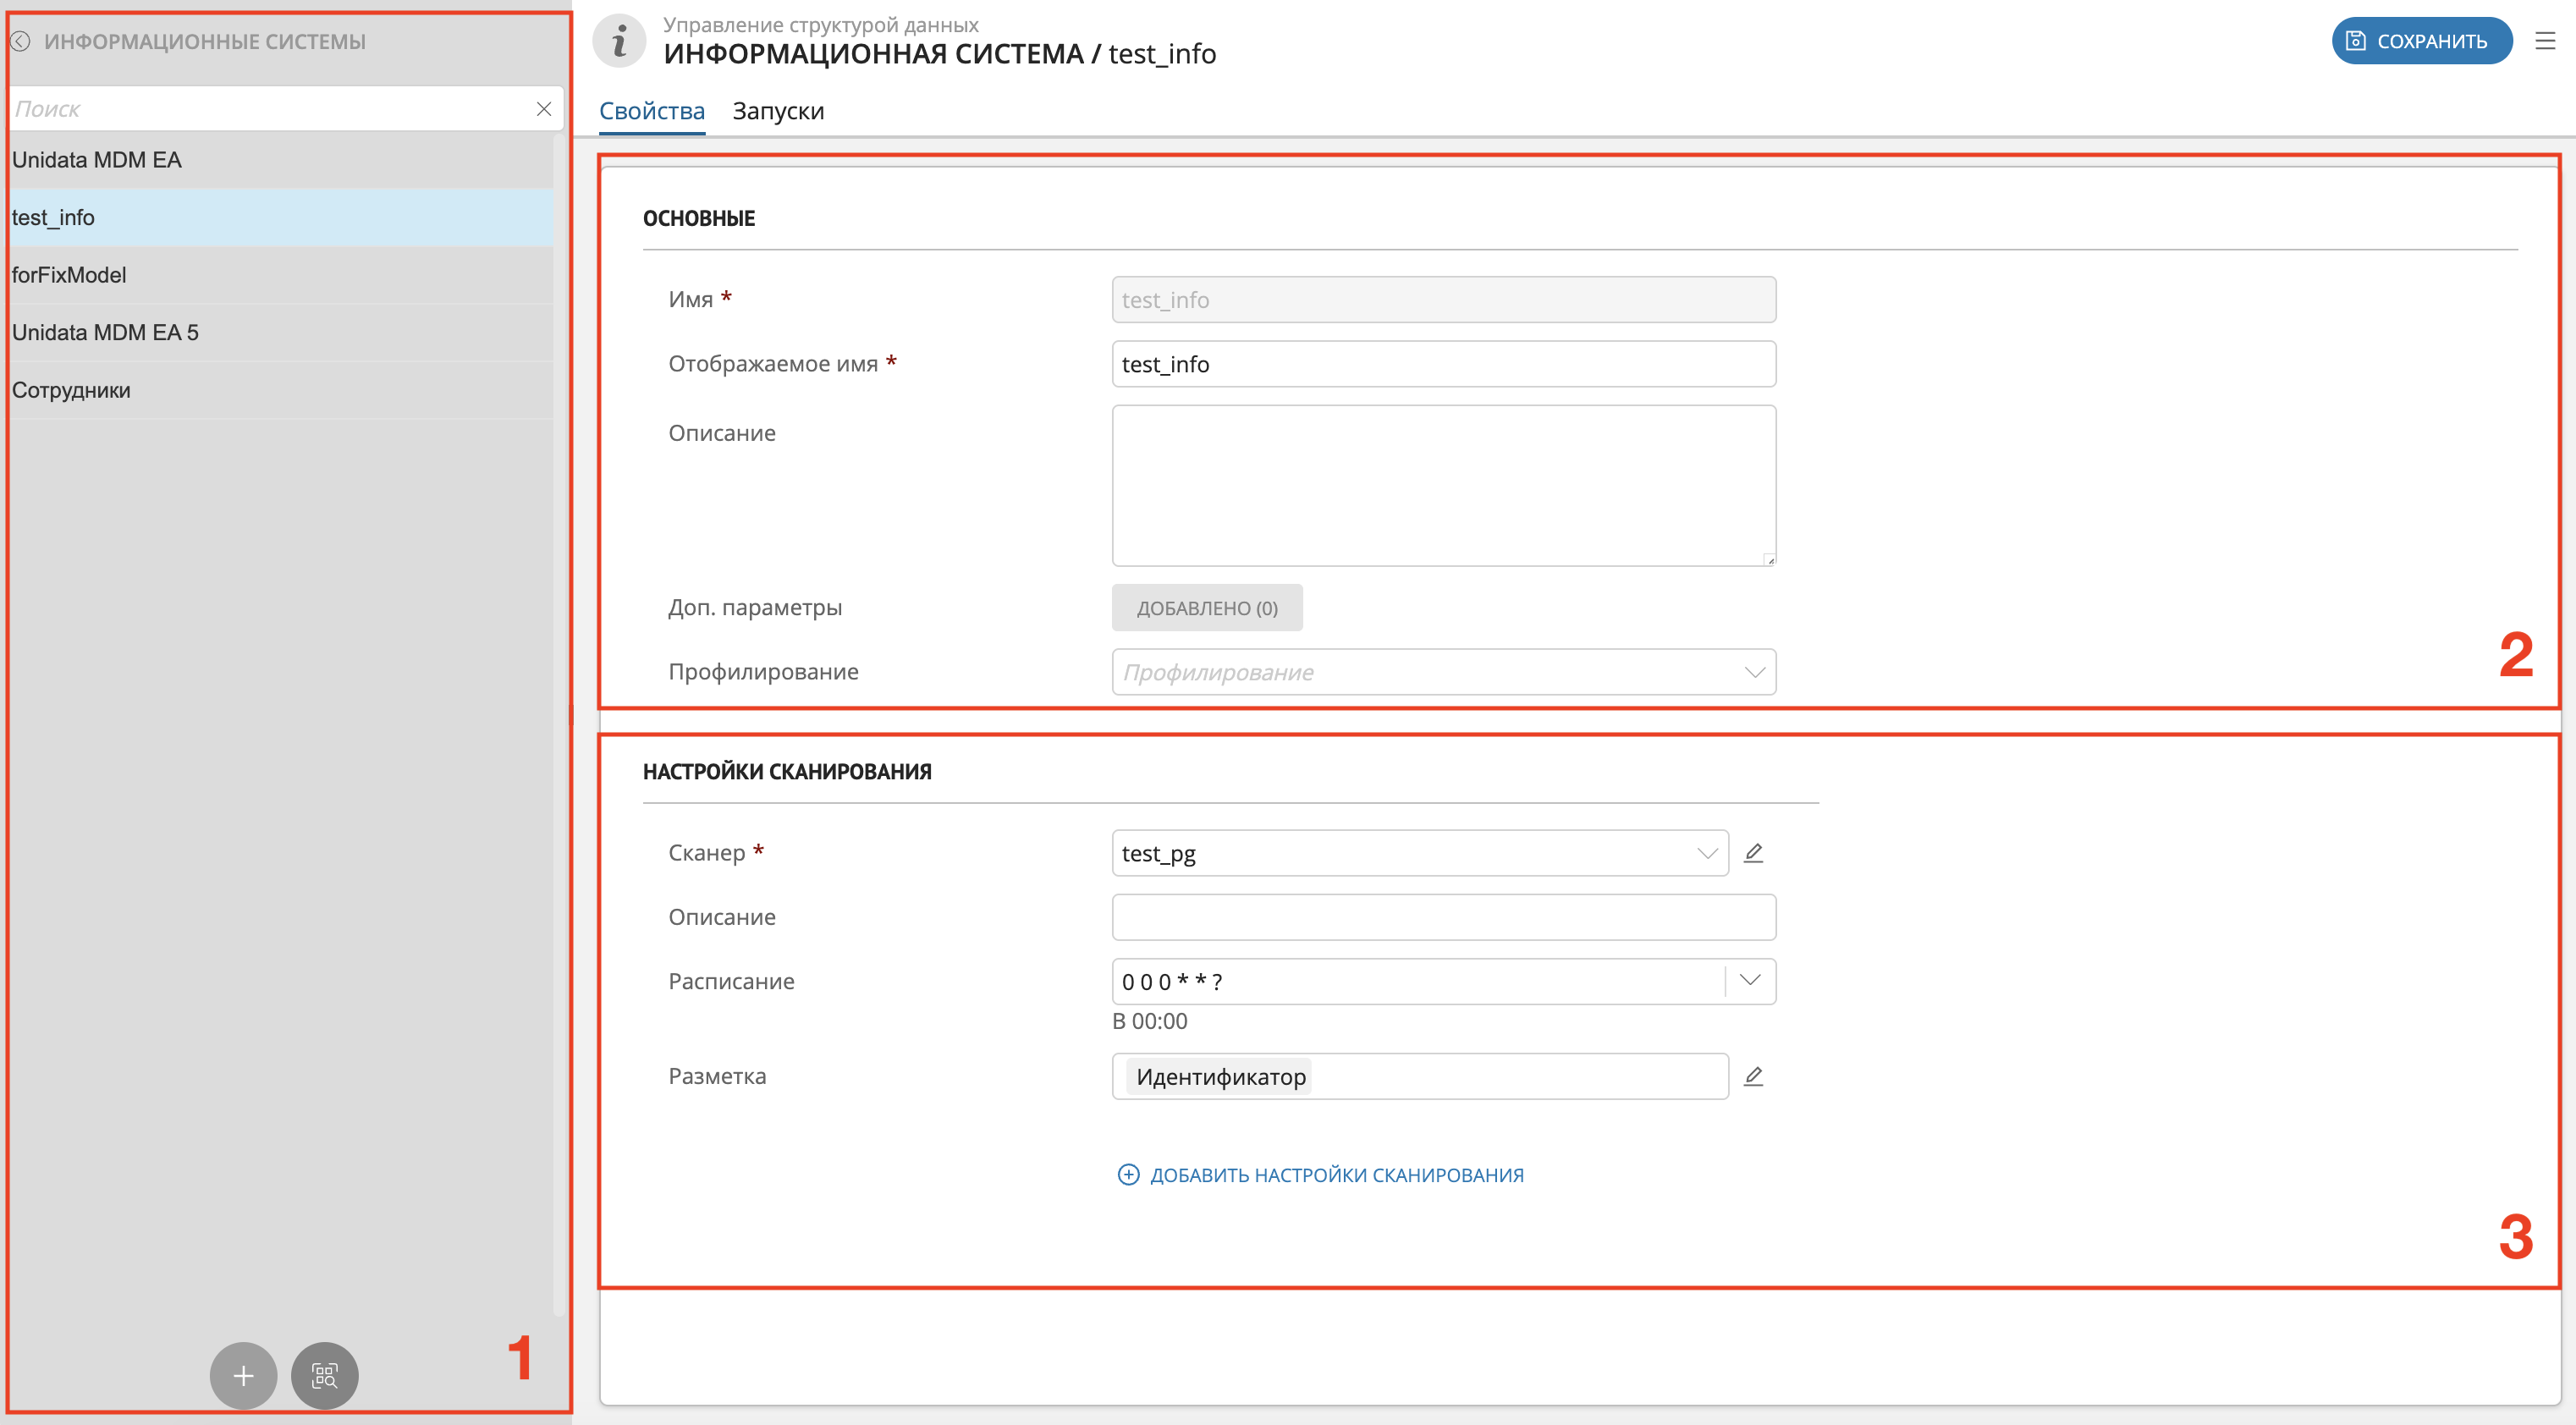
Task: Click inside the Описание text area
Action: [x=1443, y=485]
